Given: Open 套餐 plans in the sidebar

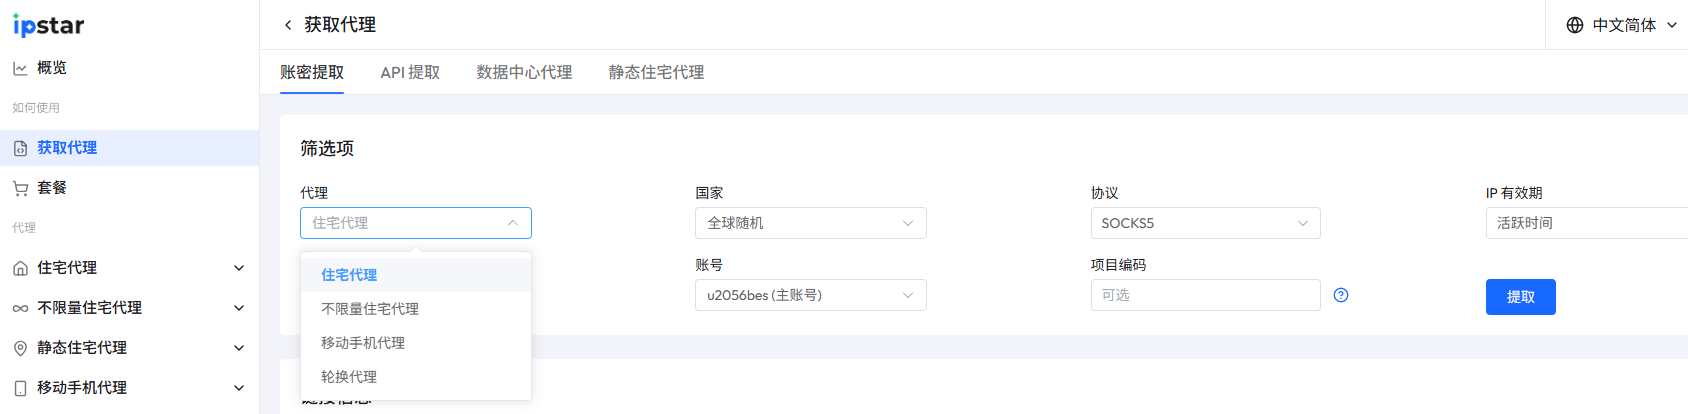Looking at the screenshot, I should [x=51, y=188].
